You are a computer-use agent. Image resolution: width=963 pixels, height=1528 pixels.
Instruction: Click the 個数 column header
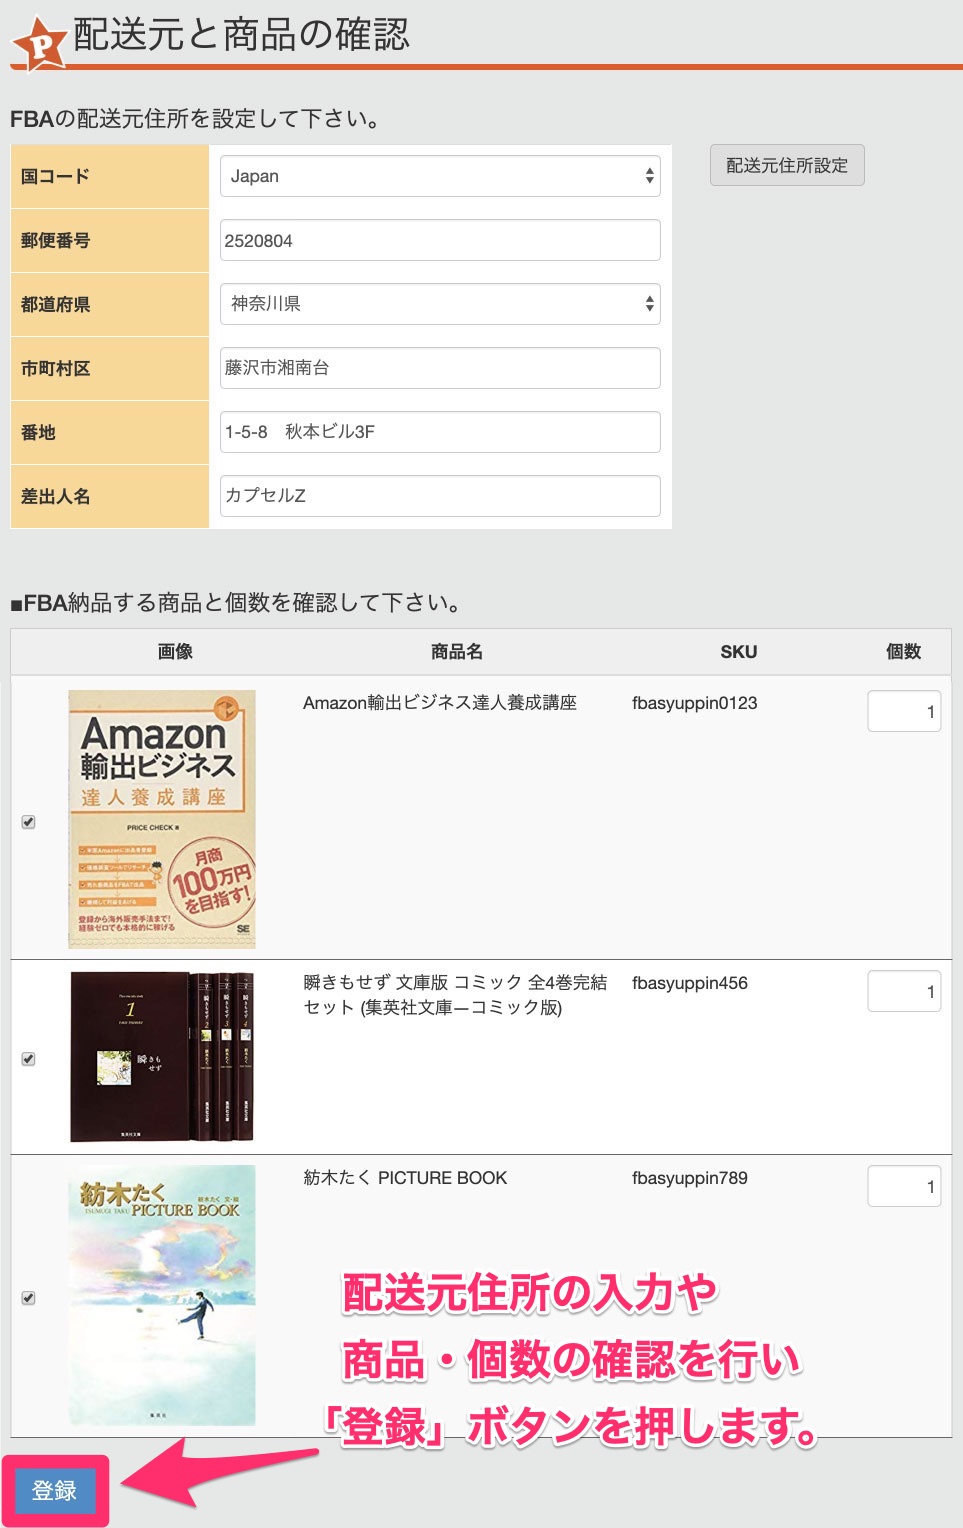(904, 652)
